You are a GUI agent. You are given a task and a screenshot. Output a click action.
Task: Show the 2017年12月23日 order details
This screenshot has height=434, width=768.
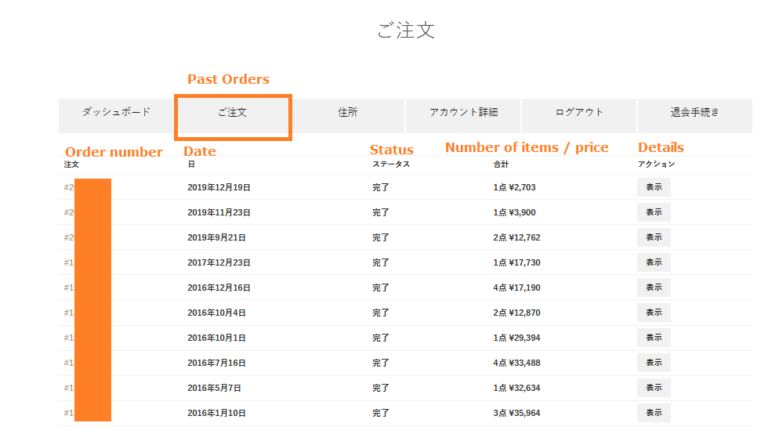(653, 262)
